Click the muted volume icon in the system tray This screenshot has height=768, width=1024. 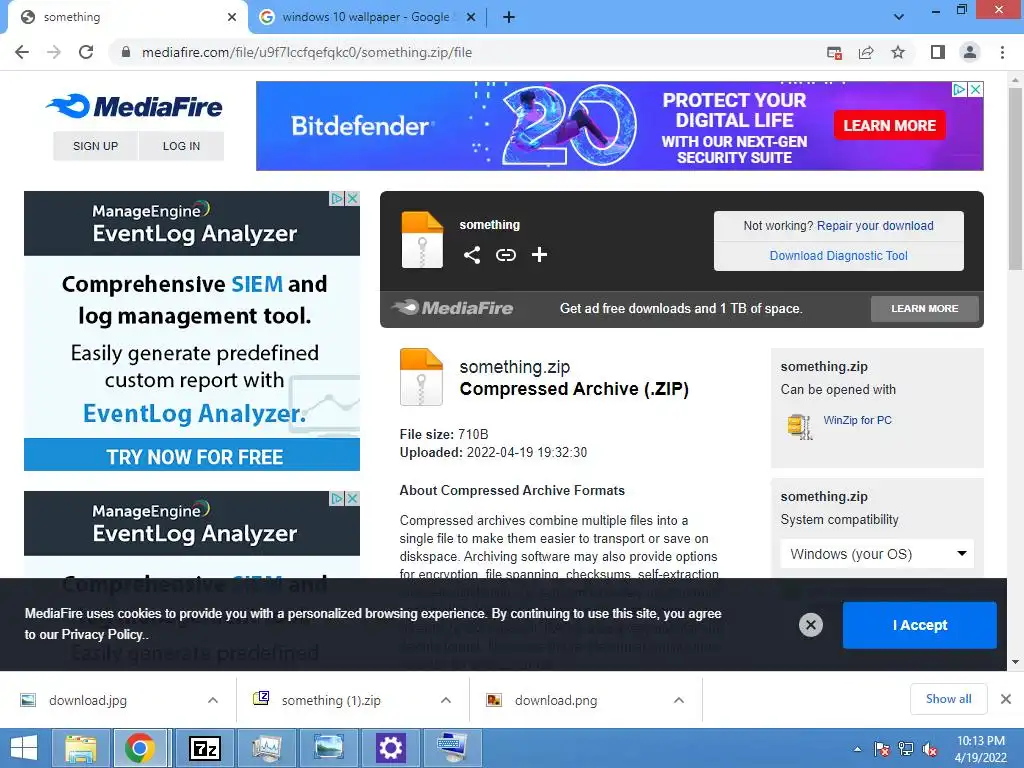pos(929,749)
